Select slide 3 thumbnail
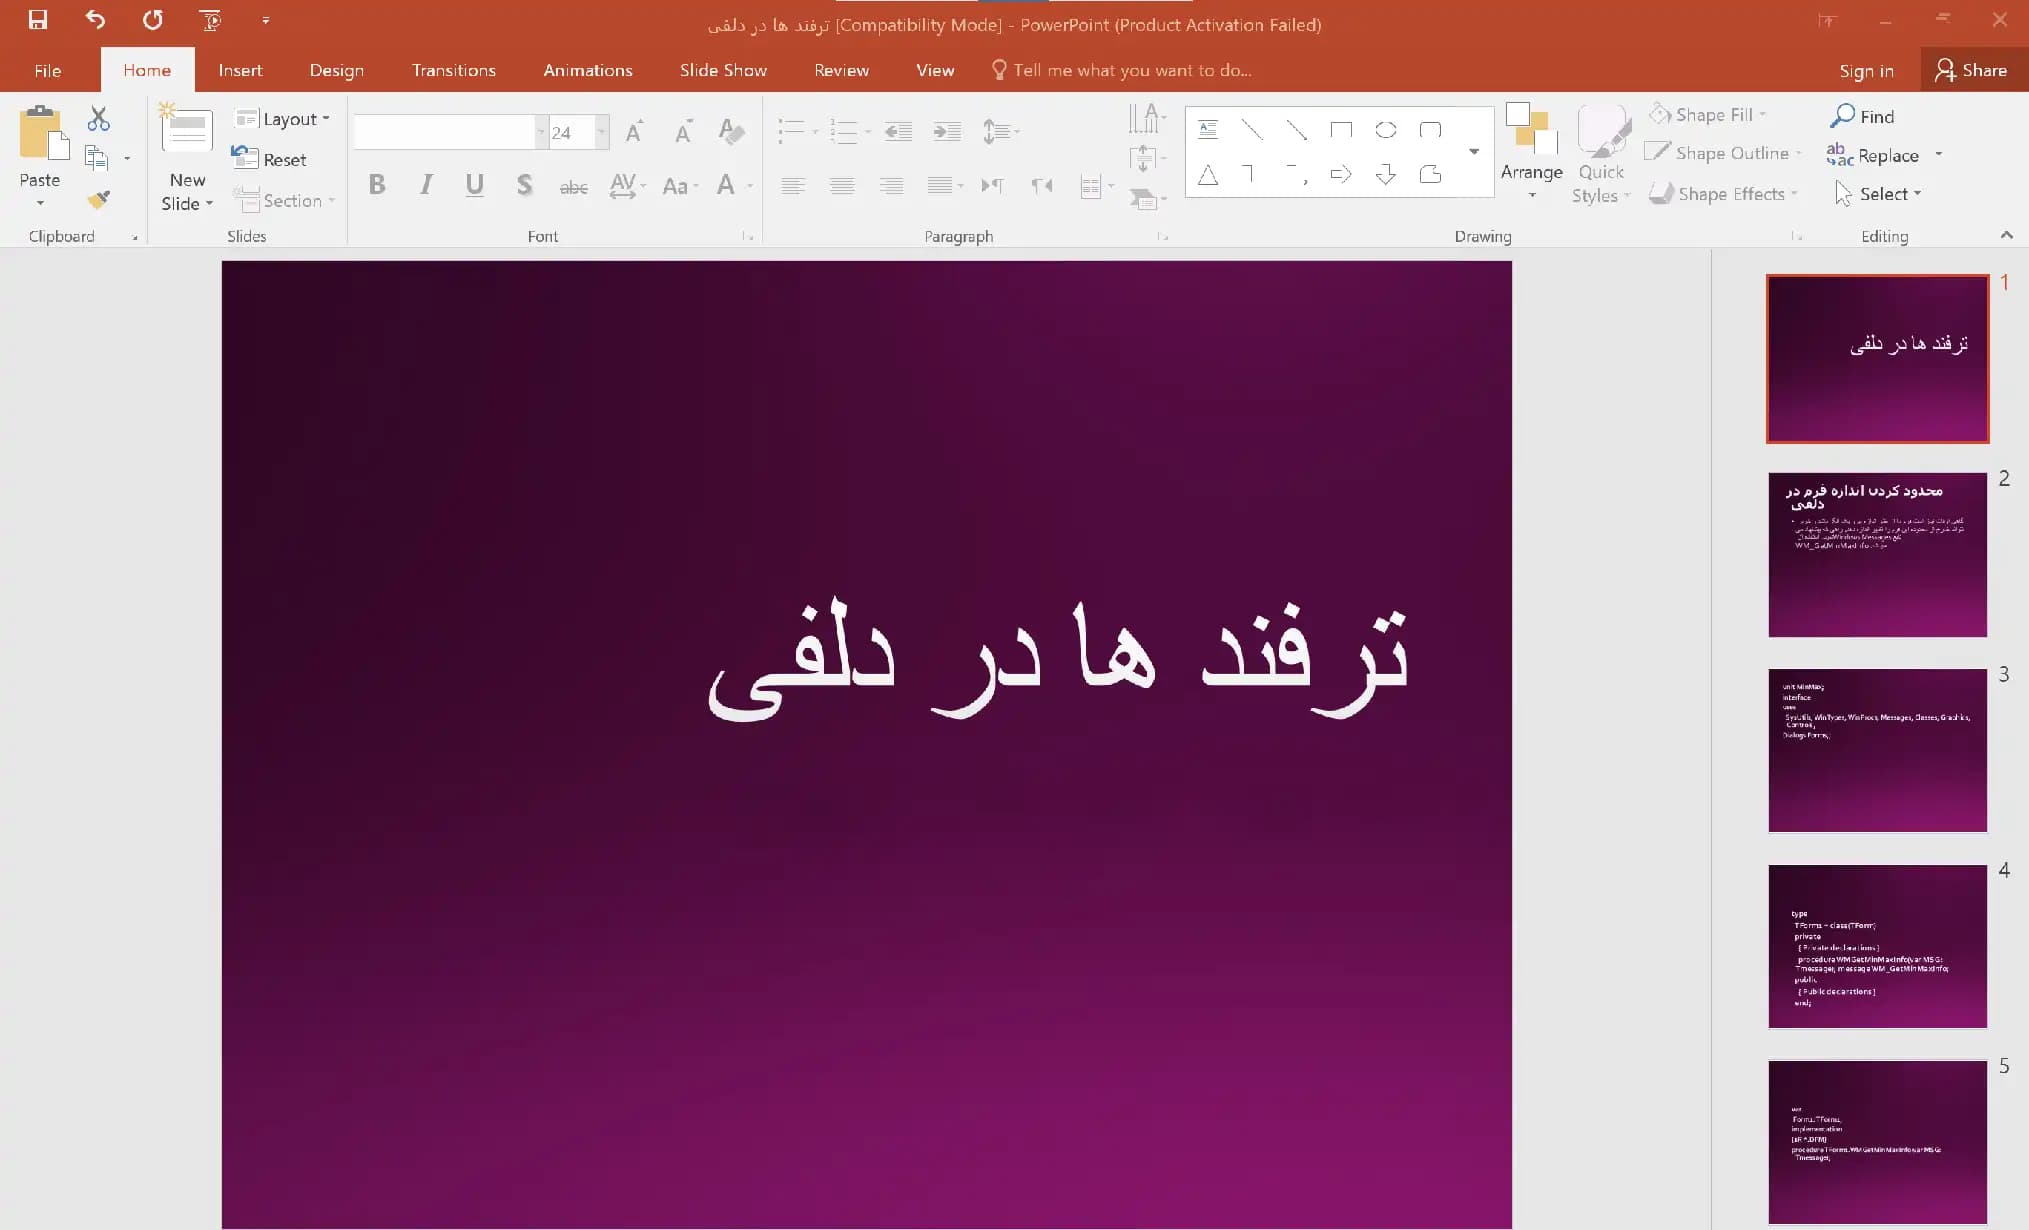This screenshot has width=2029, height=1230. 1877,750
